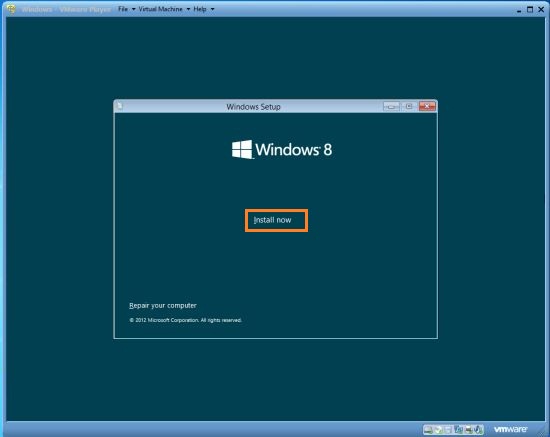Image resolution: width=550 pixels, height=437 pixels.
Task: Minimize the VMware Player window
Action: pyautogui.click(x=519, y=10)
